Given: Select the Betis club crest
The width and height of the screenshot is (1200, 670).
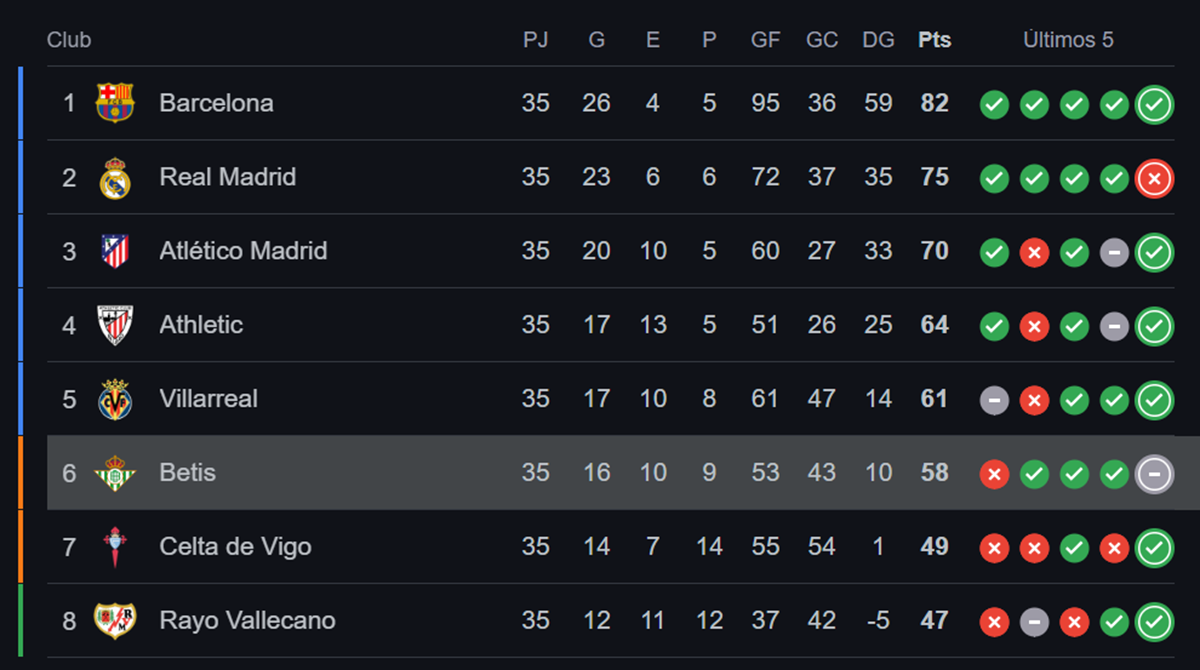Looking at the screenshot, I should pos(115,473).
